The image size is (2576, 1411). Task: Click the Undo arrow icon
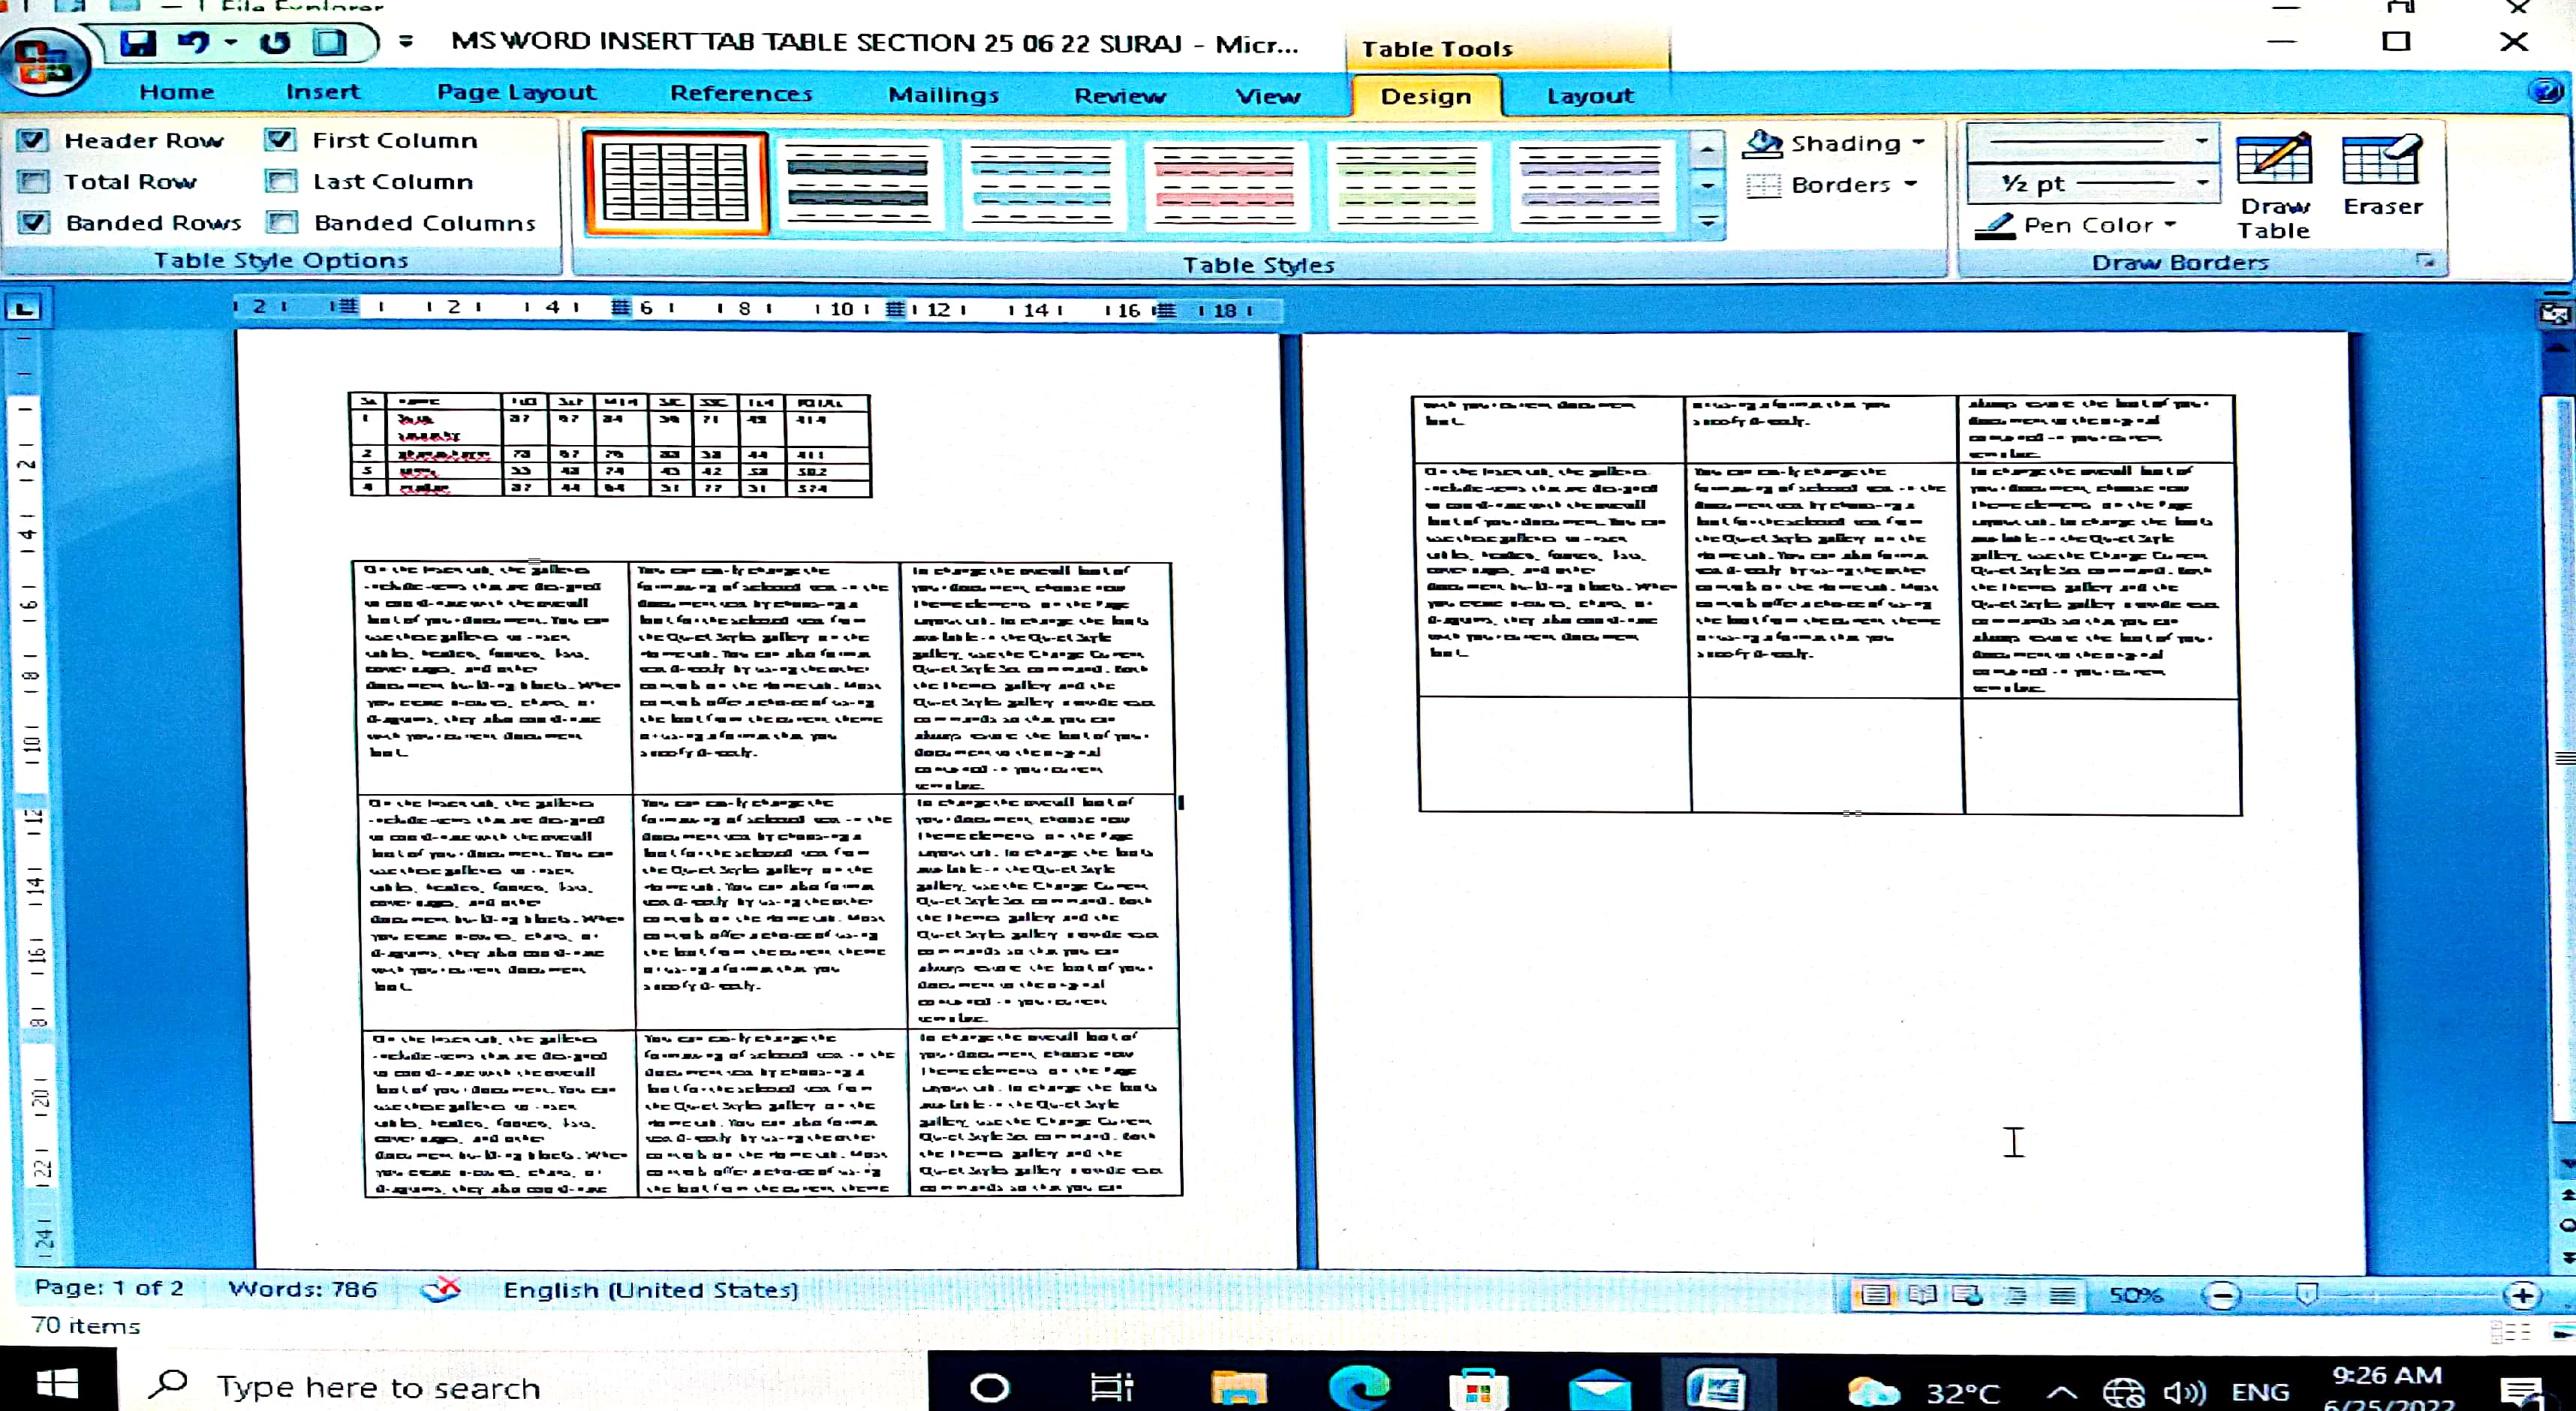pos(193,43)
